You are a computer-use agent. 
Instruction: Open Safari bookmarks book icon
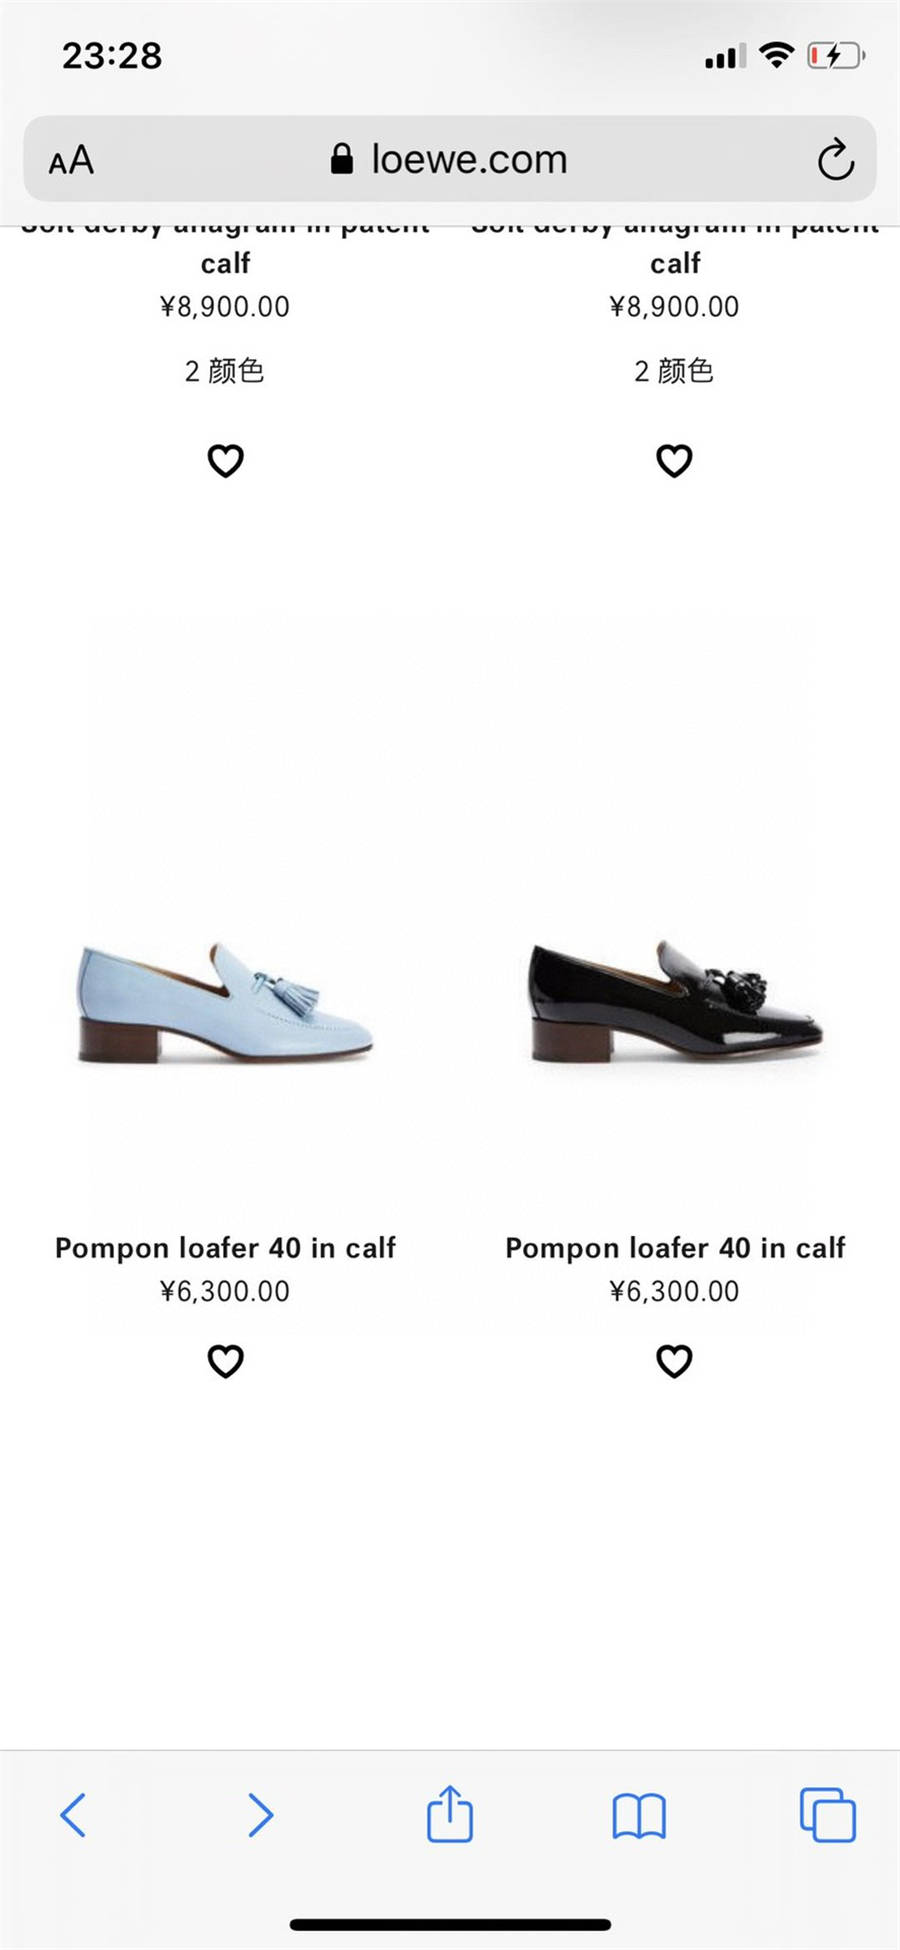click(639, 1816)
